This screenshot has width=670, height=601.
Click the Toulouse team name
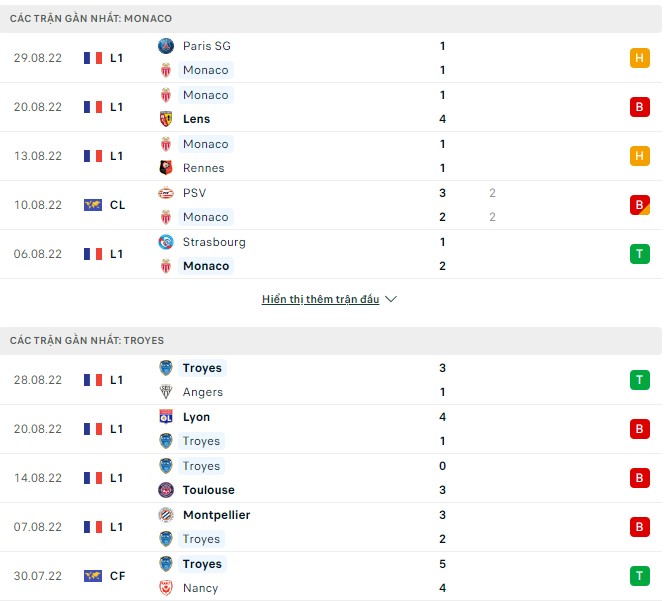click(x=208, y=490)
